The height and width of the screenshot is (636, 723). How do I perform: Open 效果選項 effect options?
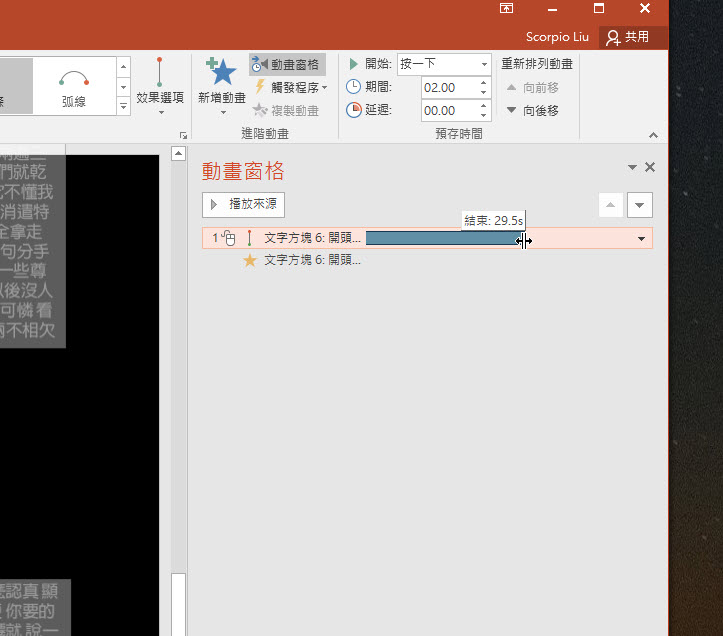click(x=160, y=85)
